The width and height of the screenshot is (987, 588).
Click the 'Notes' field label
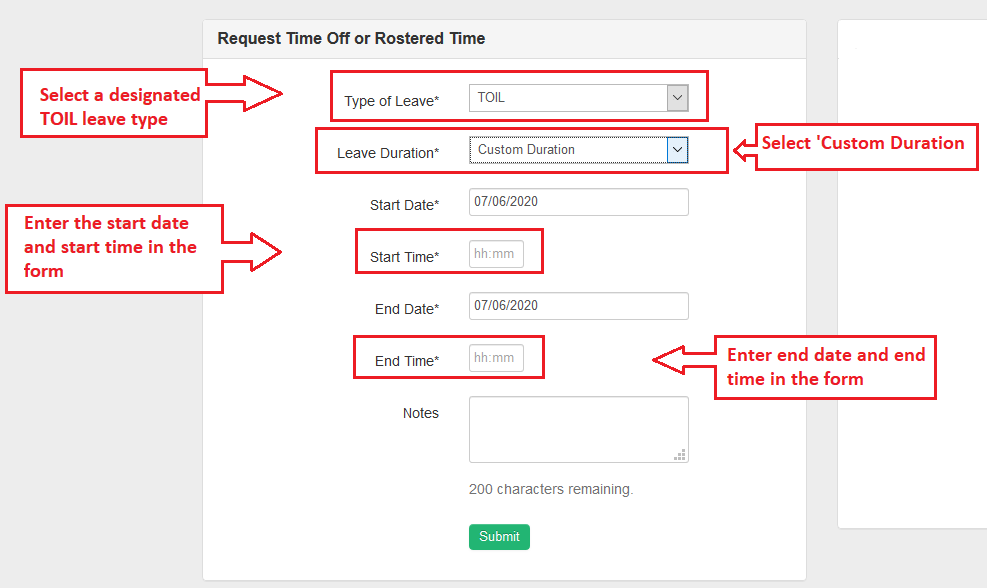(x=420, y=413)
